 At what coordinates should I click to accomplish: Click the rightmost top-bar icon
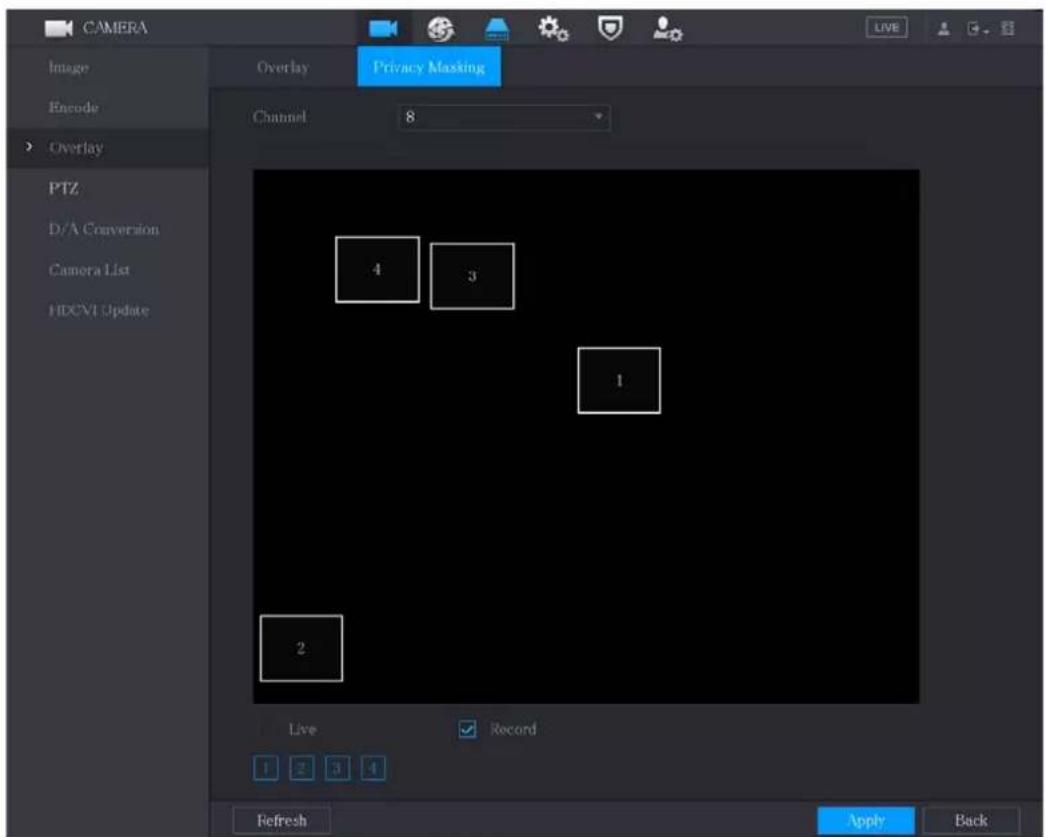pyautogui.click(x=1008, y=29)
